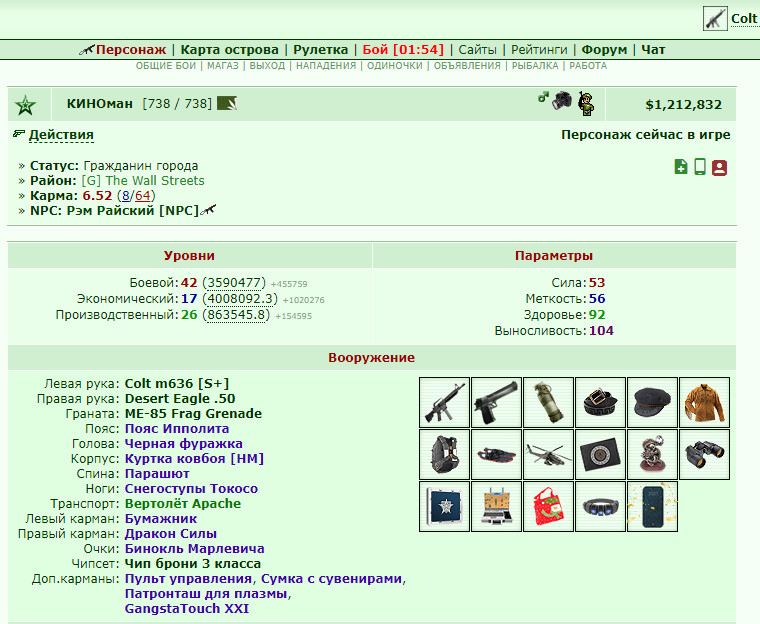
Task: Click the control panel inventory icon
Action: click(x=496, y=506)
